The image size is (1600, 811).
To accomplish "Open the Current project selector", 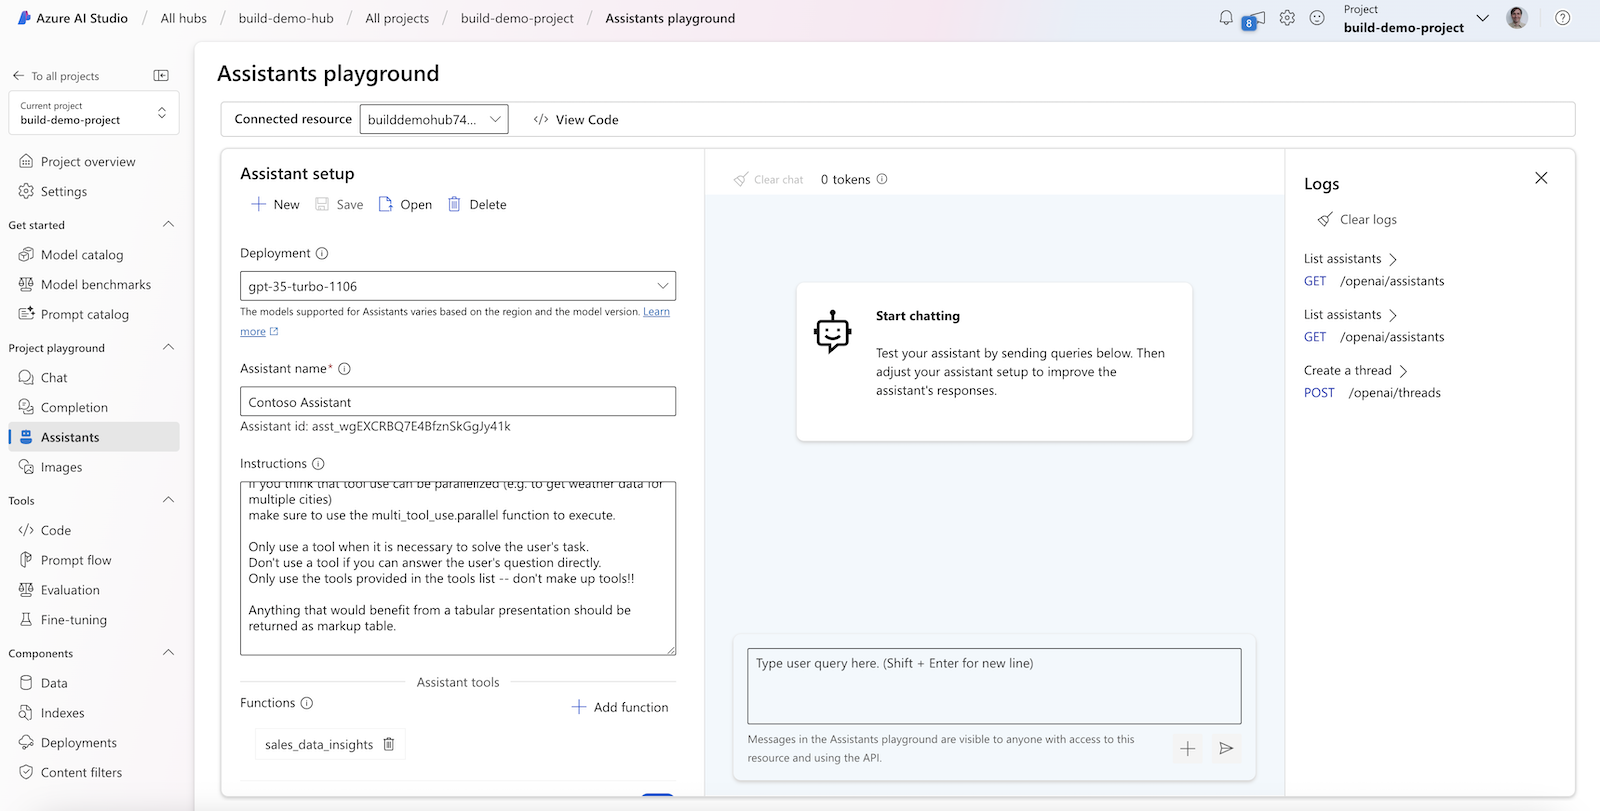I will 93,113.
